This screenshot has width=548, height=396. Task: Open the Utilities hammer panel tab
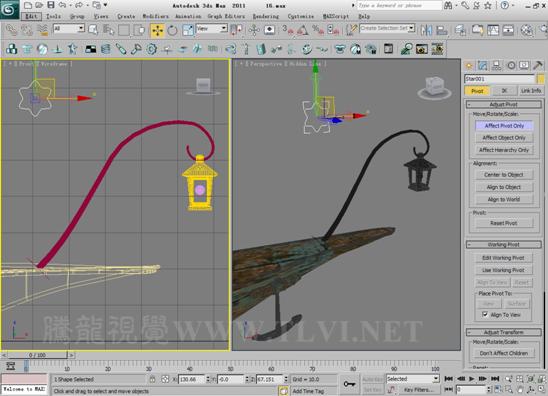538,65
